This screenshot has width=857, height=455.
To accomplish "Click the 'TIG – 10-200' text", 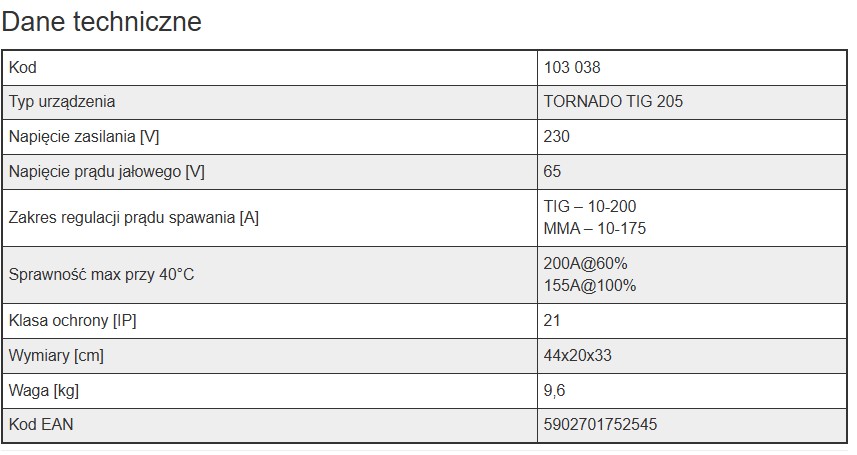I will (590, 206).
